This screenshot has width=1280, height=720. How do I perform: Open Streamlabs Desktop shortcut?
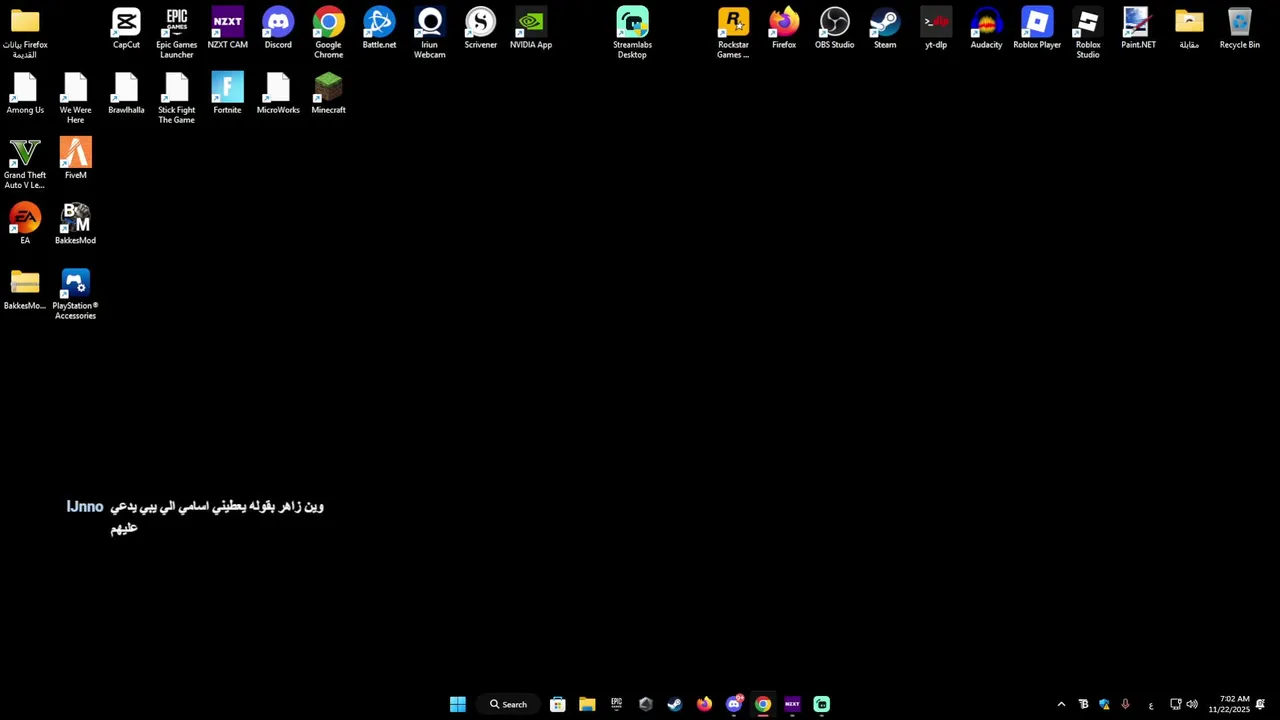[632, 34]
